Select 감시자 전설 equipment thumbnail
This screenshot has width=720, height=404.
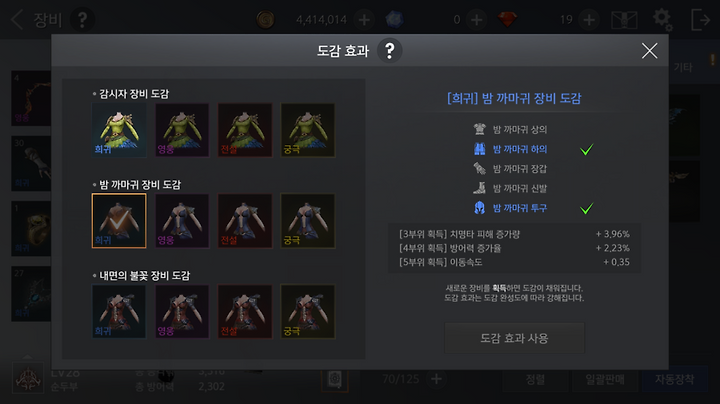245,130
